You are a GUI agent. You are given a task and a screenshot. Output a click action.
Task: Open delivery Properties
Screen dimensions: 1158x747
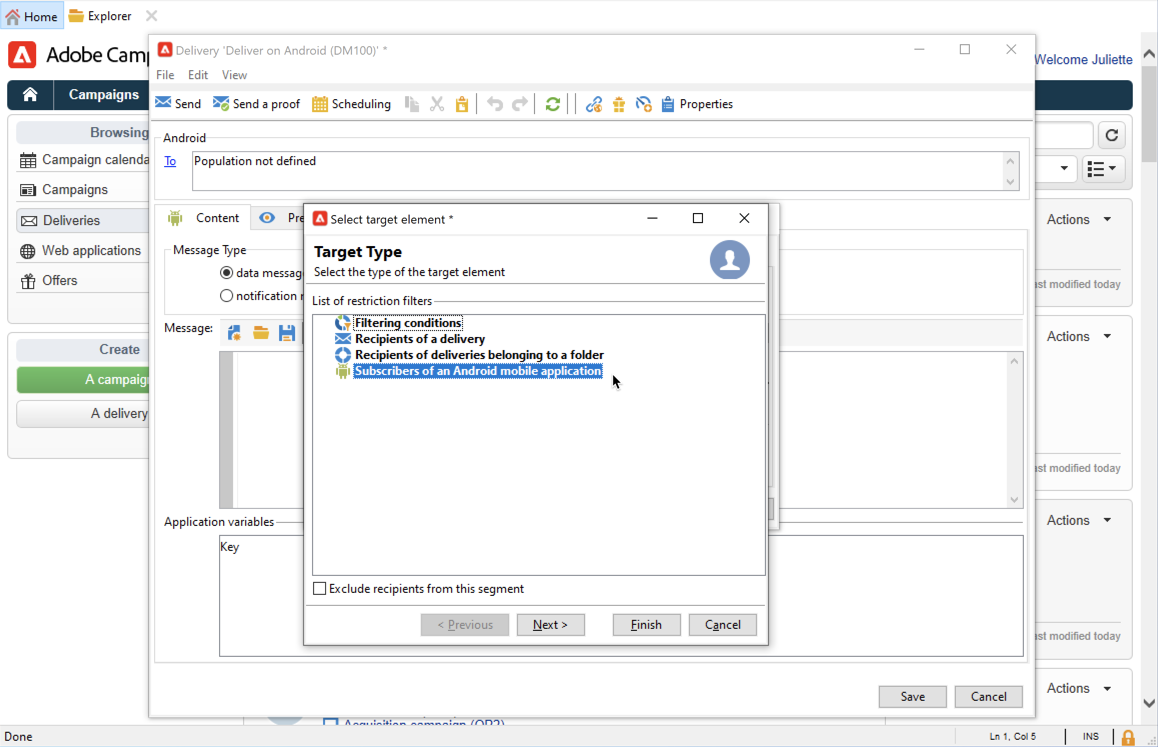(697, 103)
